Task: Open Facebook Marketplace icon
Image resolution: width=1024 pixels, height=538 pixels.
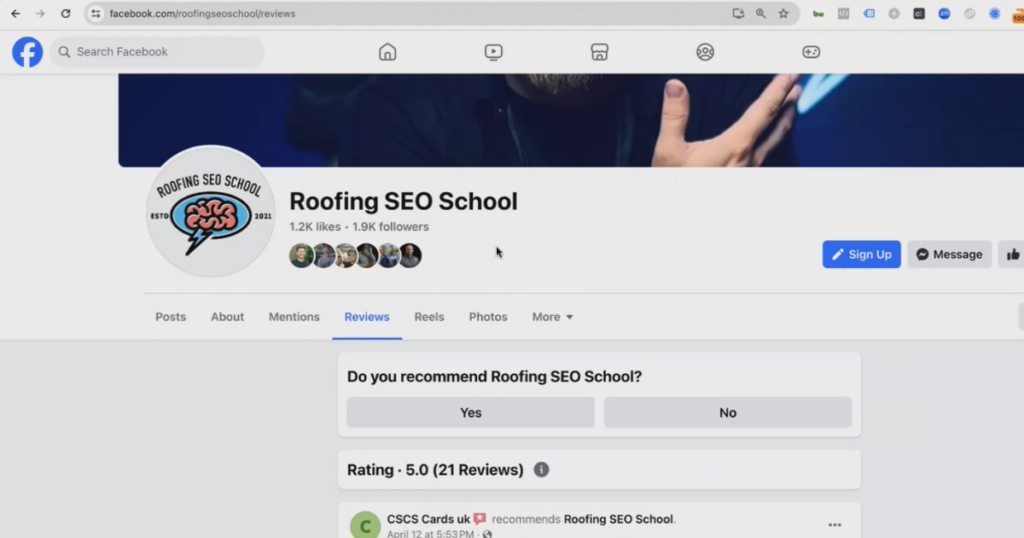Action: pyautogui.click(x=600, y=52)
